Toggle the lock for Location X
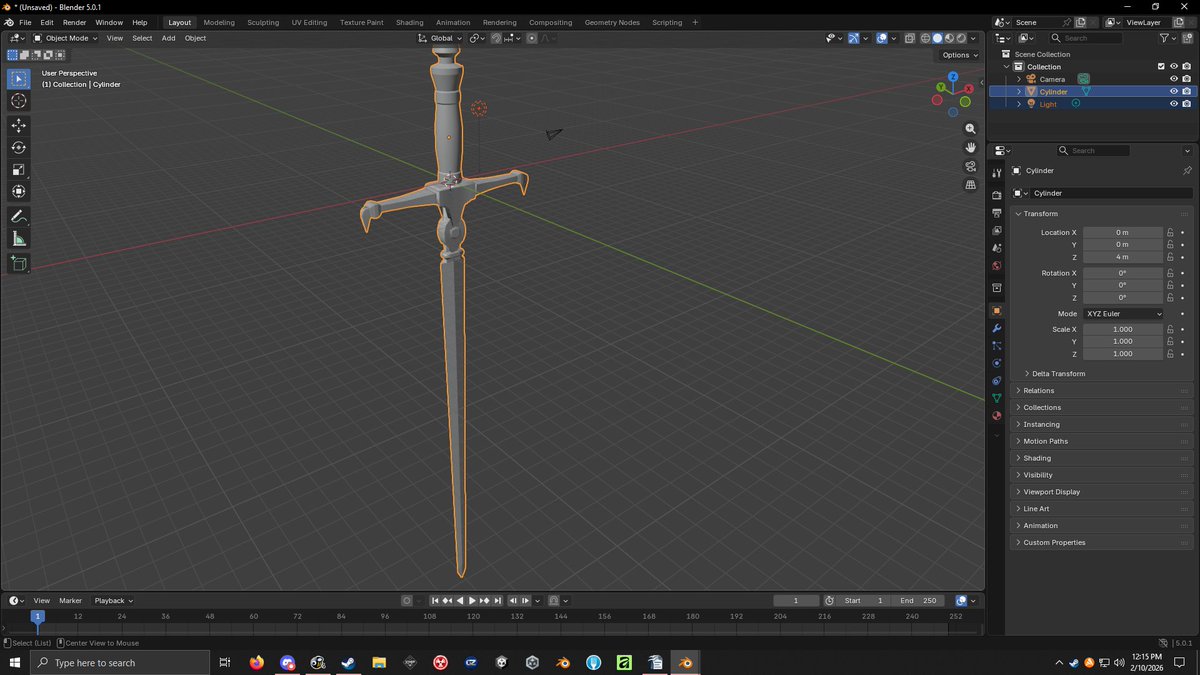 point(1170,232)
